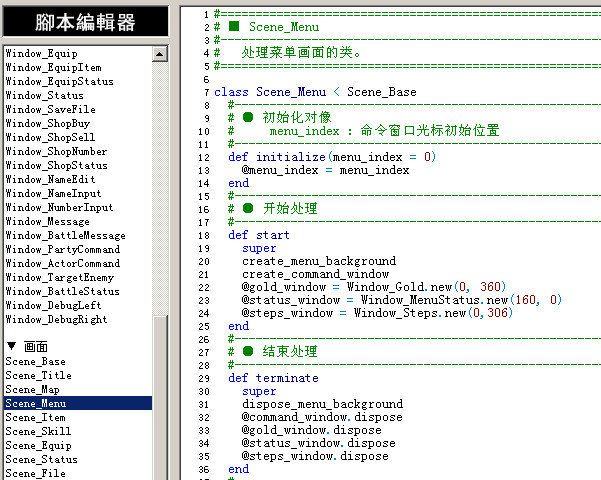Screen dimensions: 601x480
Task: Click 'create_command_window' code line
Action: (x=315, y=274)
